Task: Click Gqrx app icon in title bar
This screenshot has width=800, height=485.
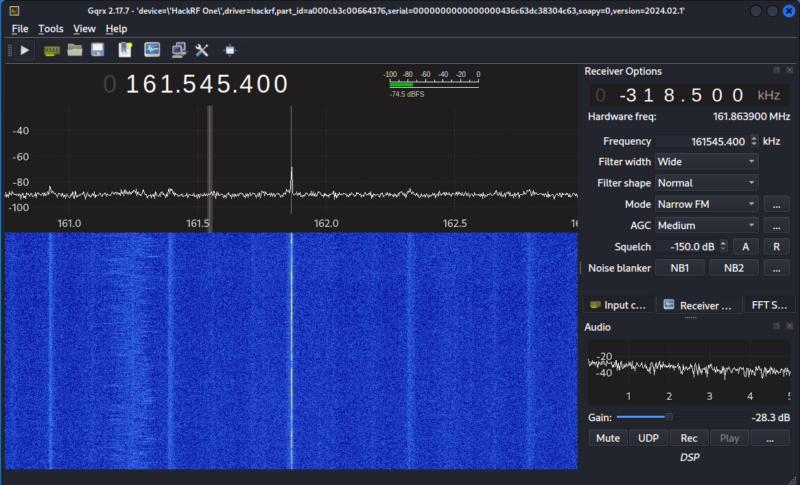Action: pyautogui.click(x=14, y=10)
